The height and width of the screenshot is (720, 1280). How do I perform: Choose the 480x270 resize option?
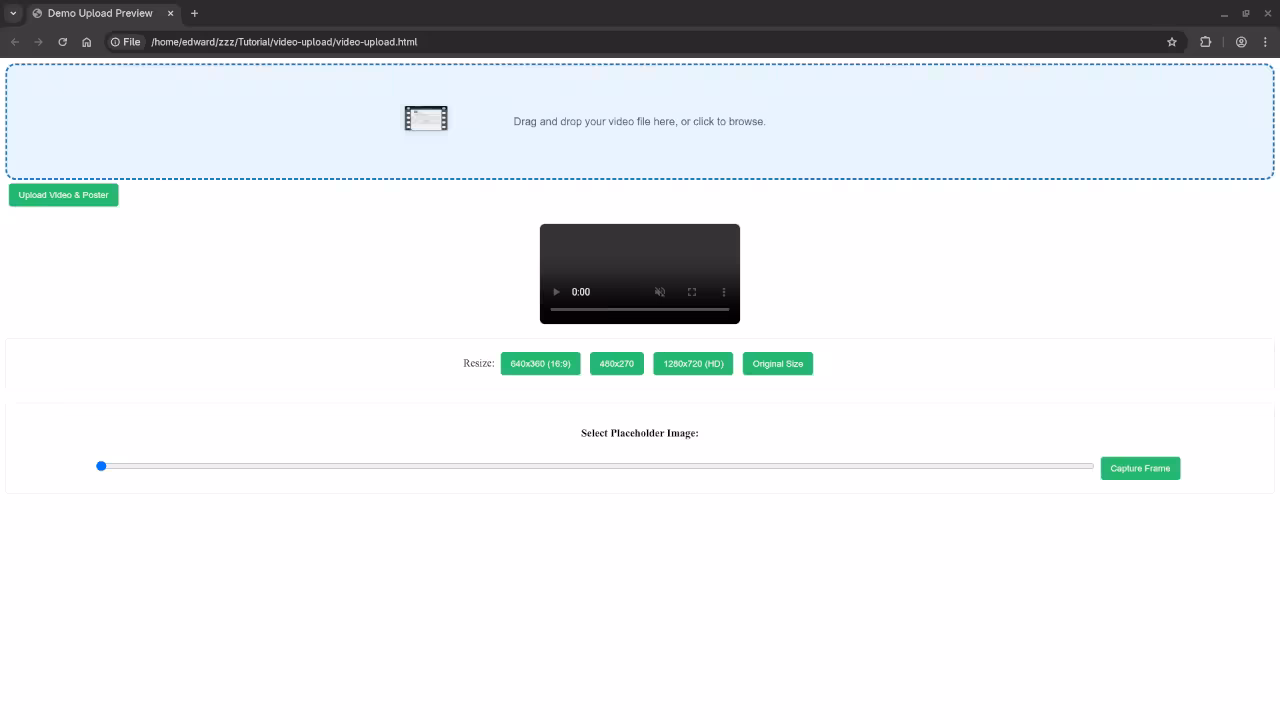tap(616, 364)
